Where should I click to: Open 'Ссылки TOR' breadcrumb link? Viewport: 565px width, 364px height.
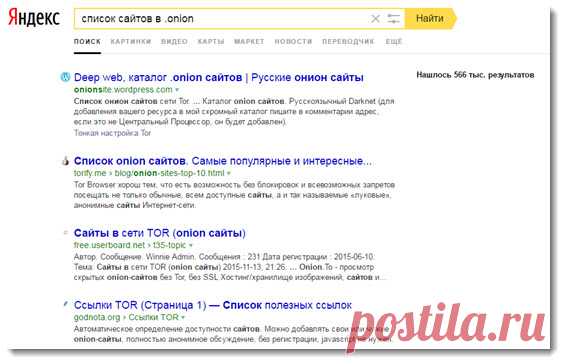tap(153, 318)
